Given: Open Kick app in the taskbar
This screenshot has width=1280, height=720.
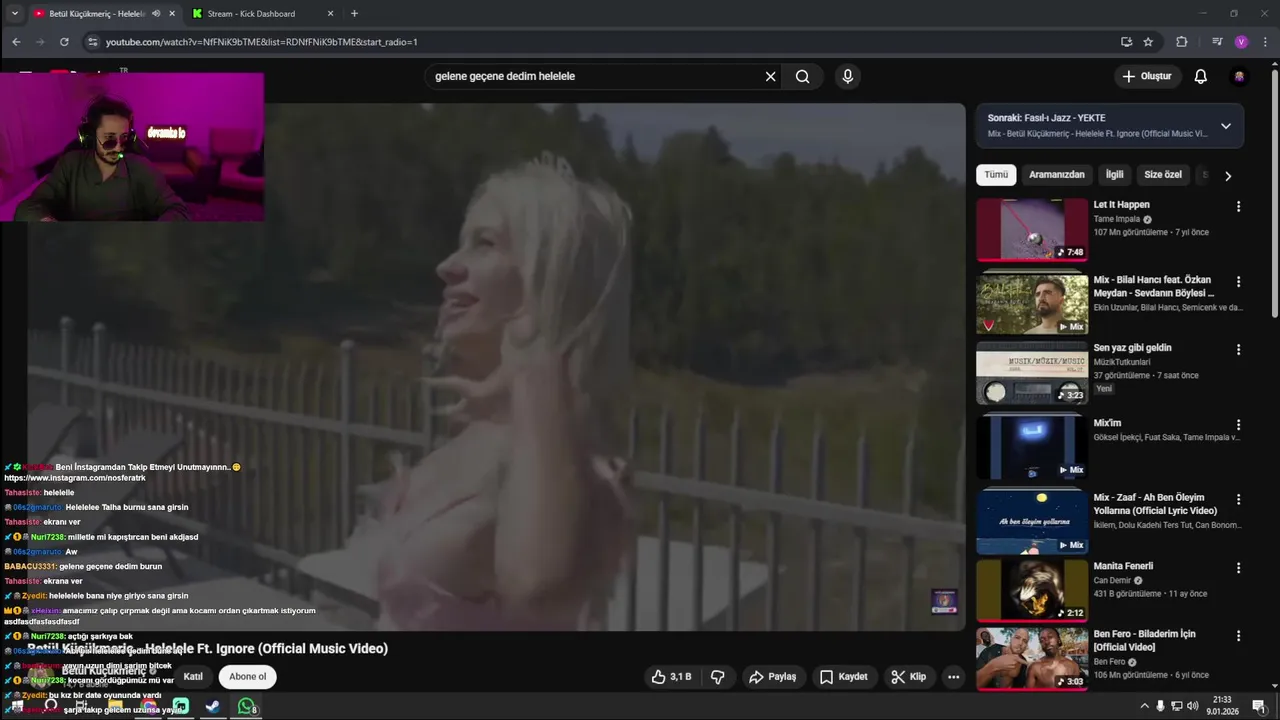Looking at the screenshot, I should [181, 706].
